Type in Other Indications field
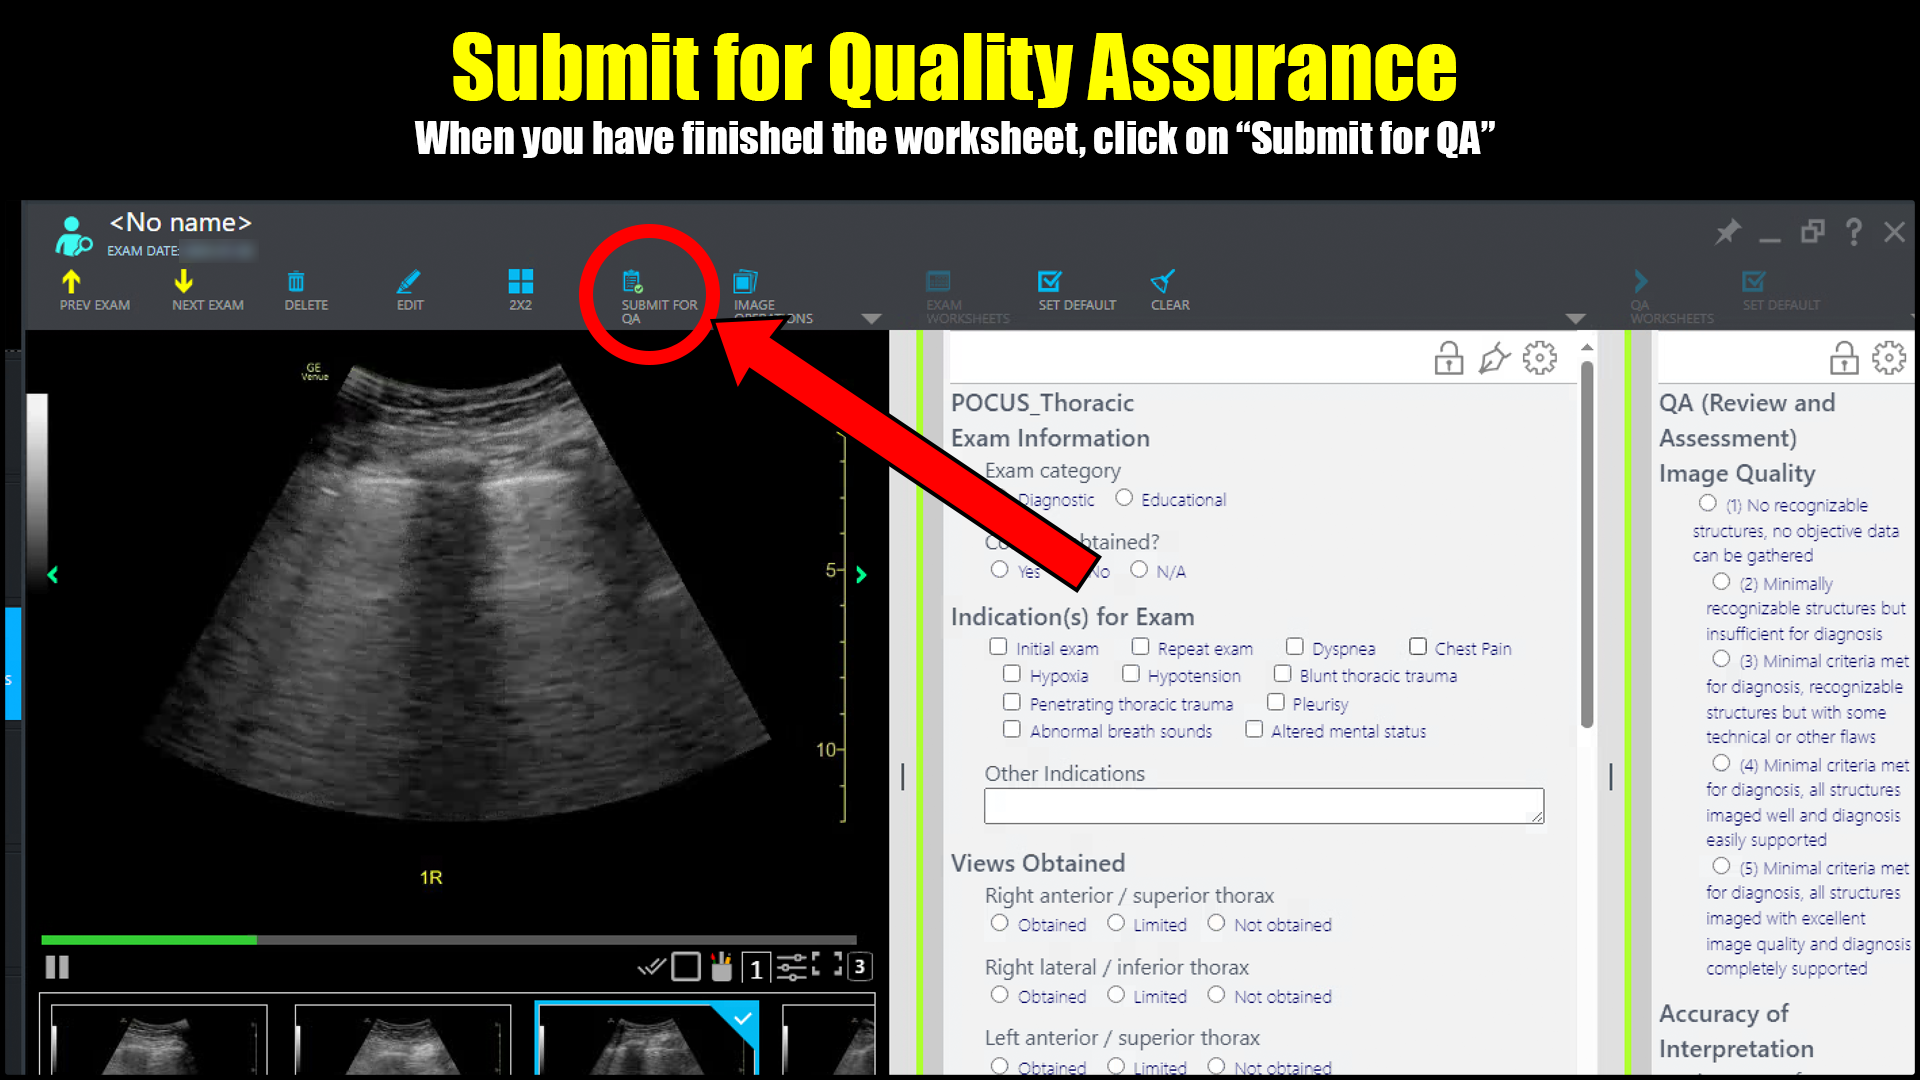1920x1080 pixels. (x=1263, y=806)
